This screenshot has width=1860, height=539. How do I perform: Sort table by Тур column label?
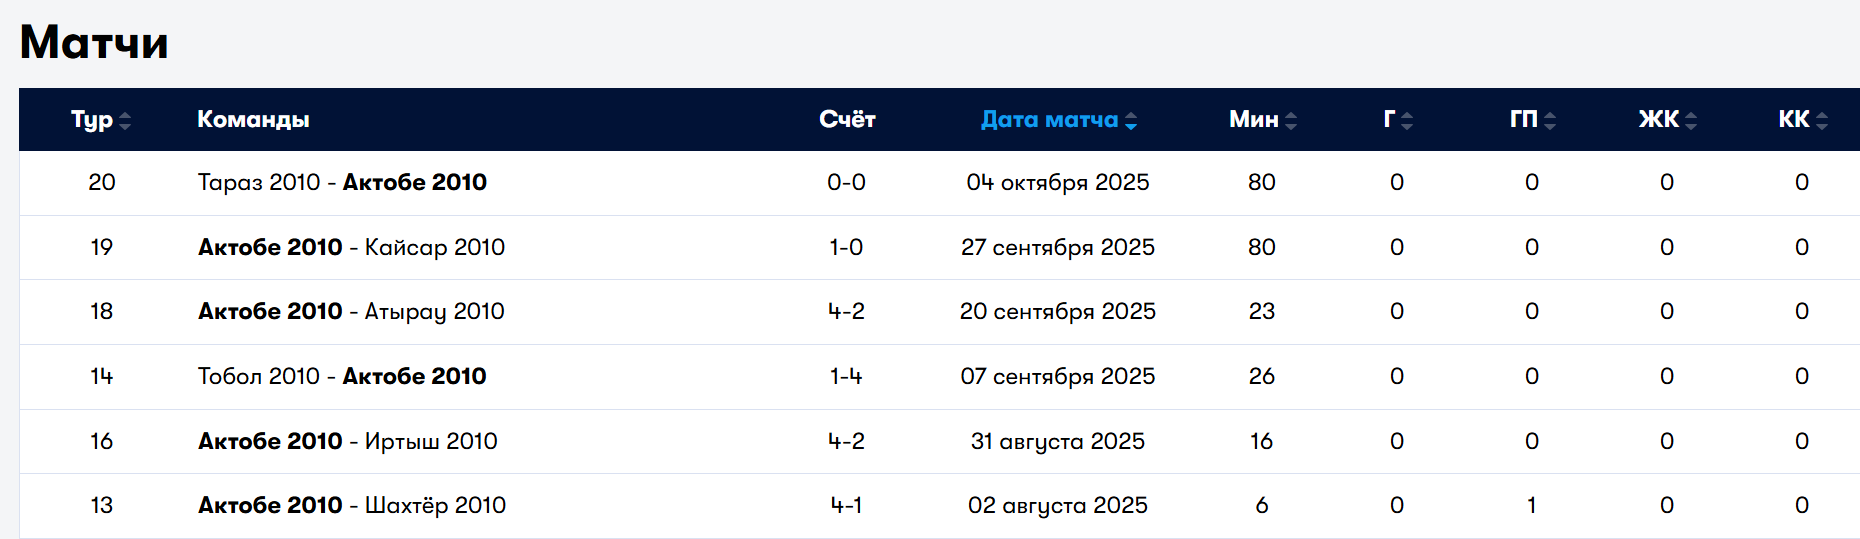point(91,120)
